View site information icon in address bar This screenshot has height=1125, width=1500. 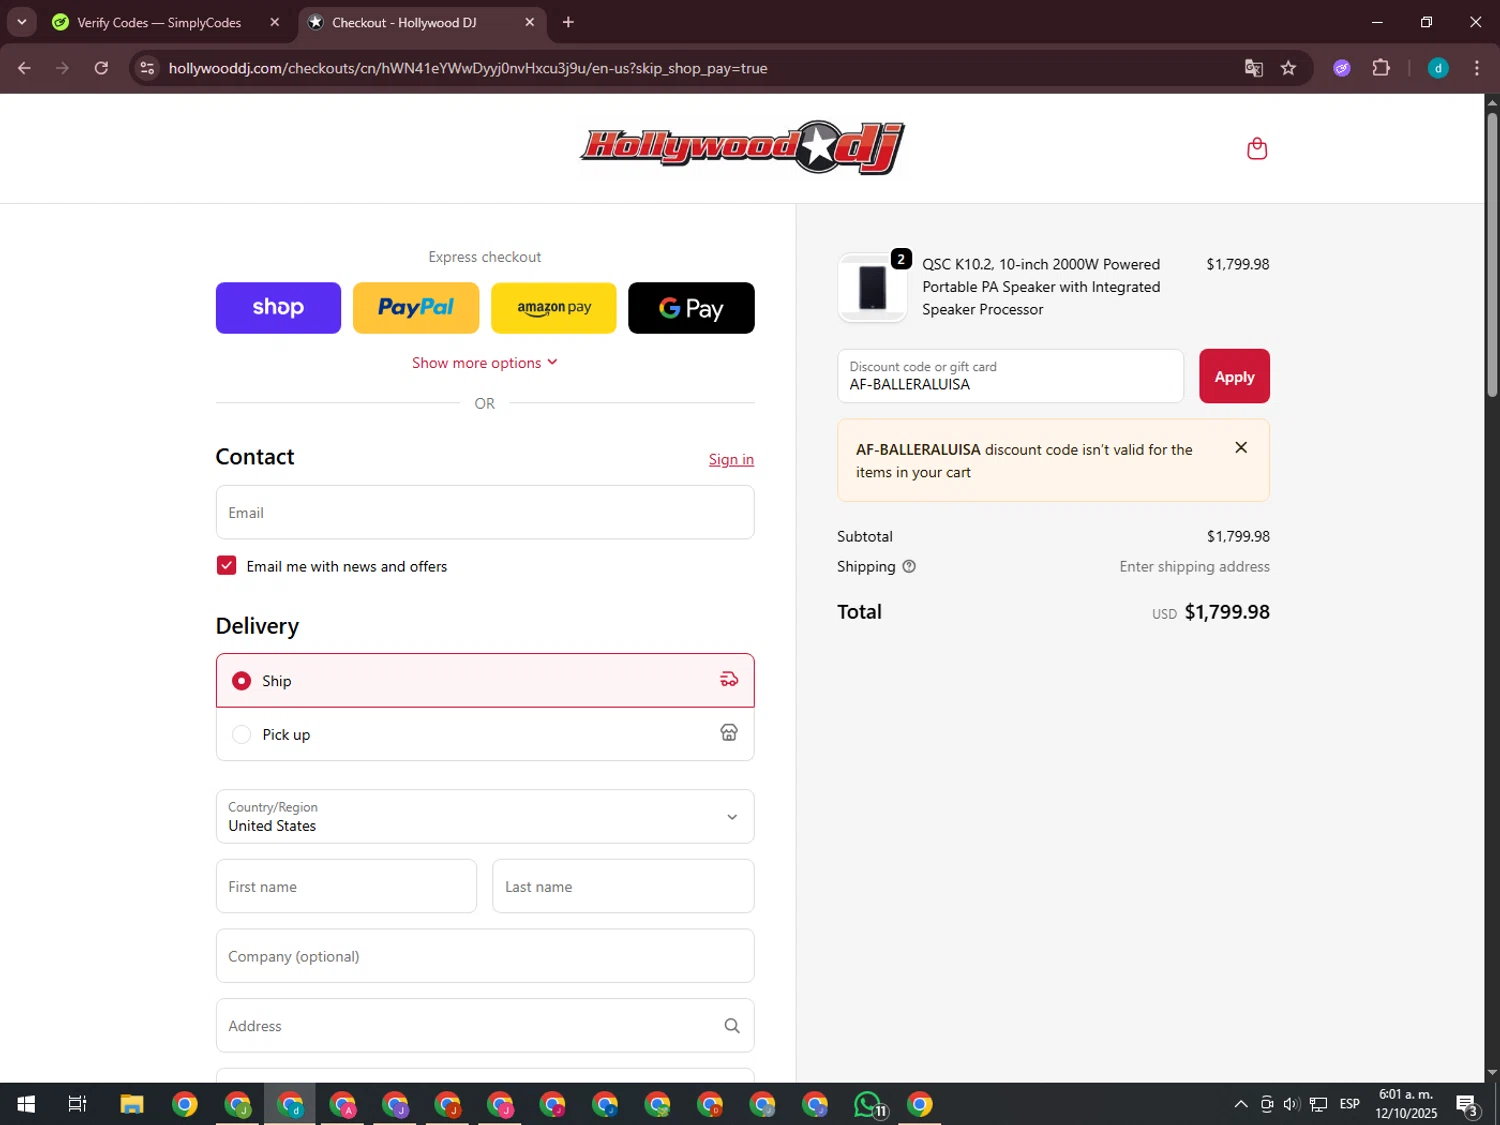click(147, 68)
